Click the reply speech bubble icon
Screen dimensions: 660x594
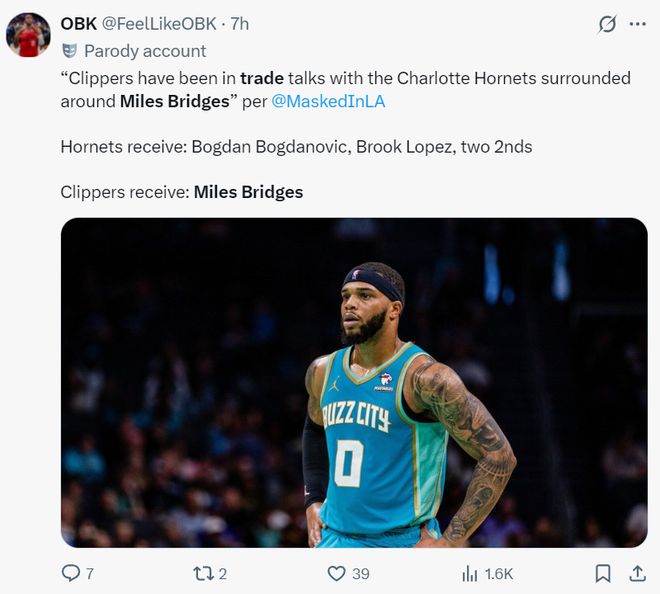click(71, 573)
